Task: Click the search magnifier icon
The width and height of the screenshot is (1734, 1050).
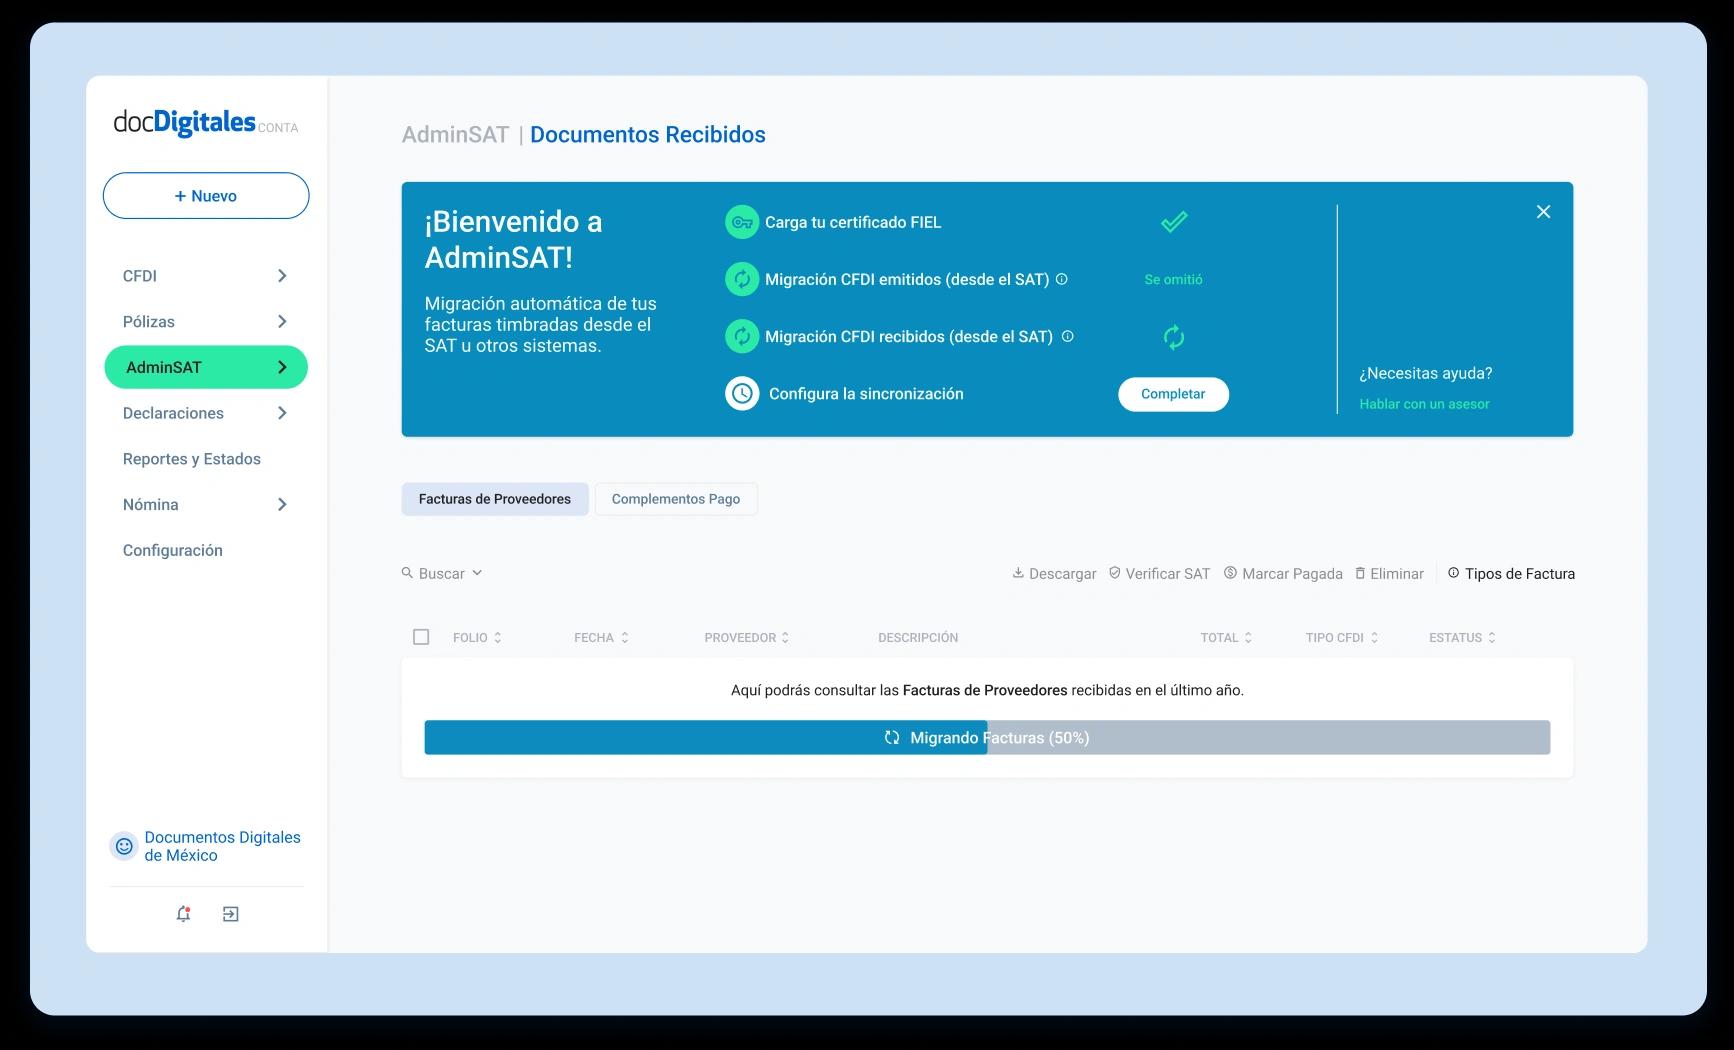Action: click(407, 573)
